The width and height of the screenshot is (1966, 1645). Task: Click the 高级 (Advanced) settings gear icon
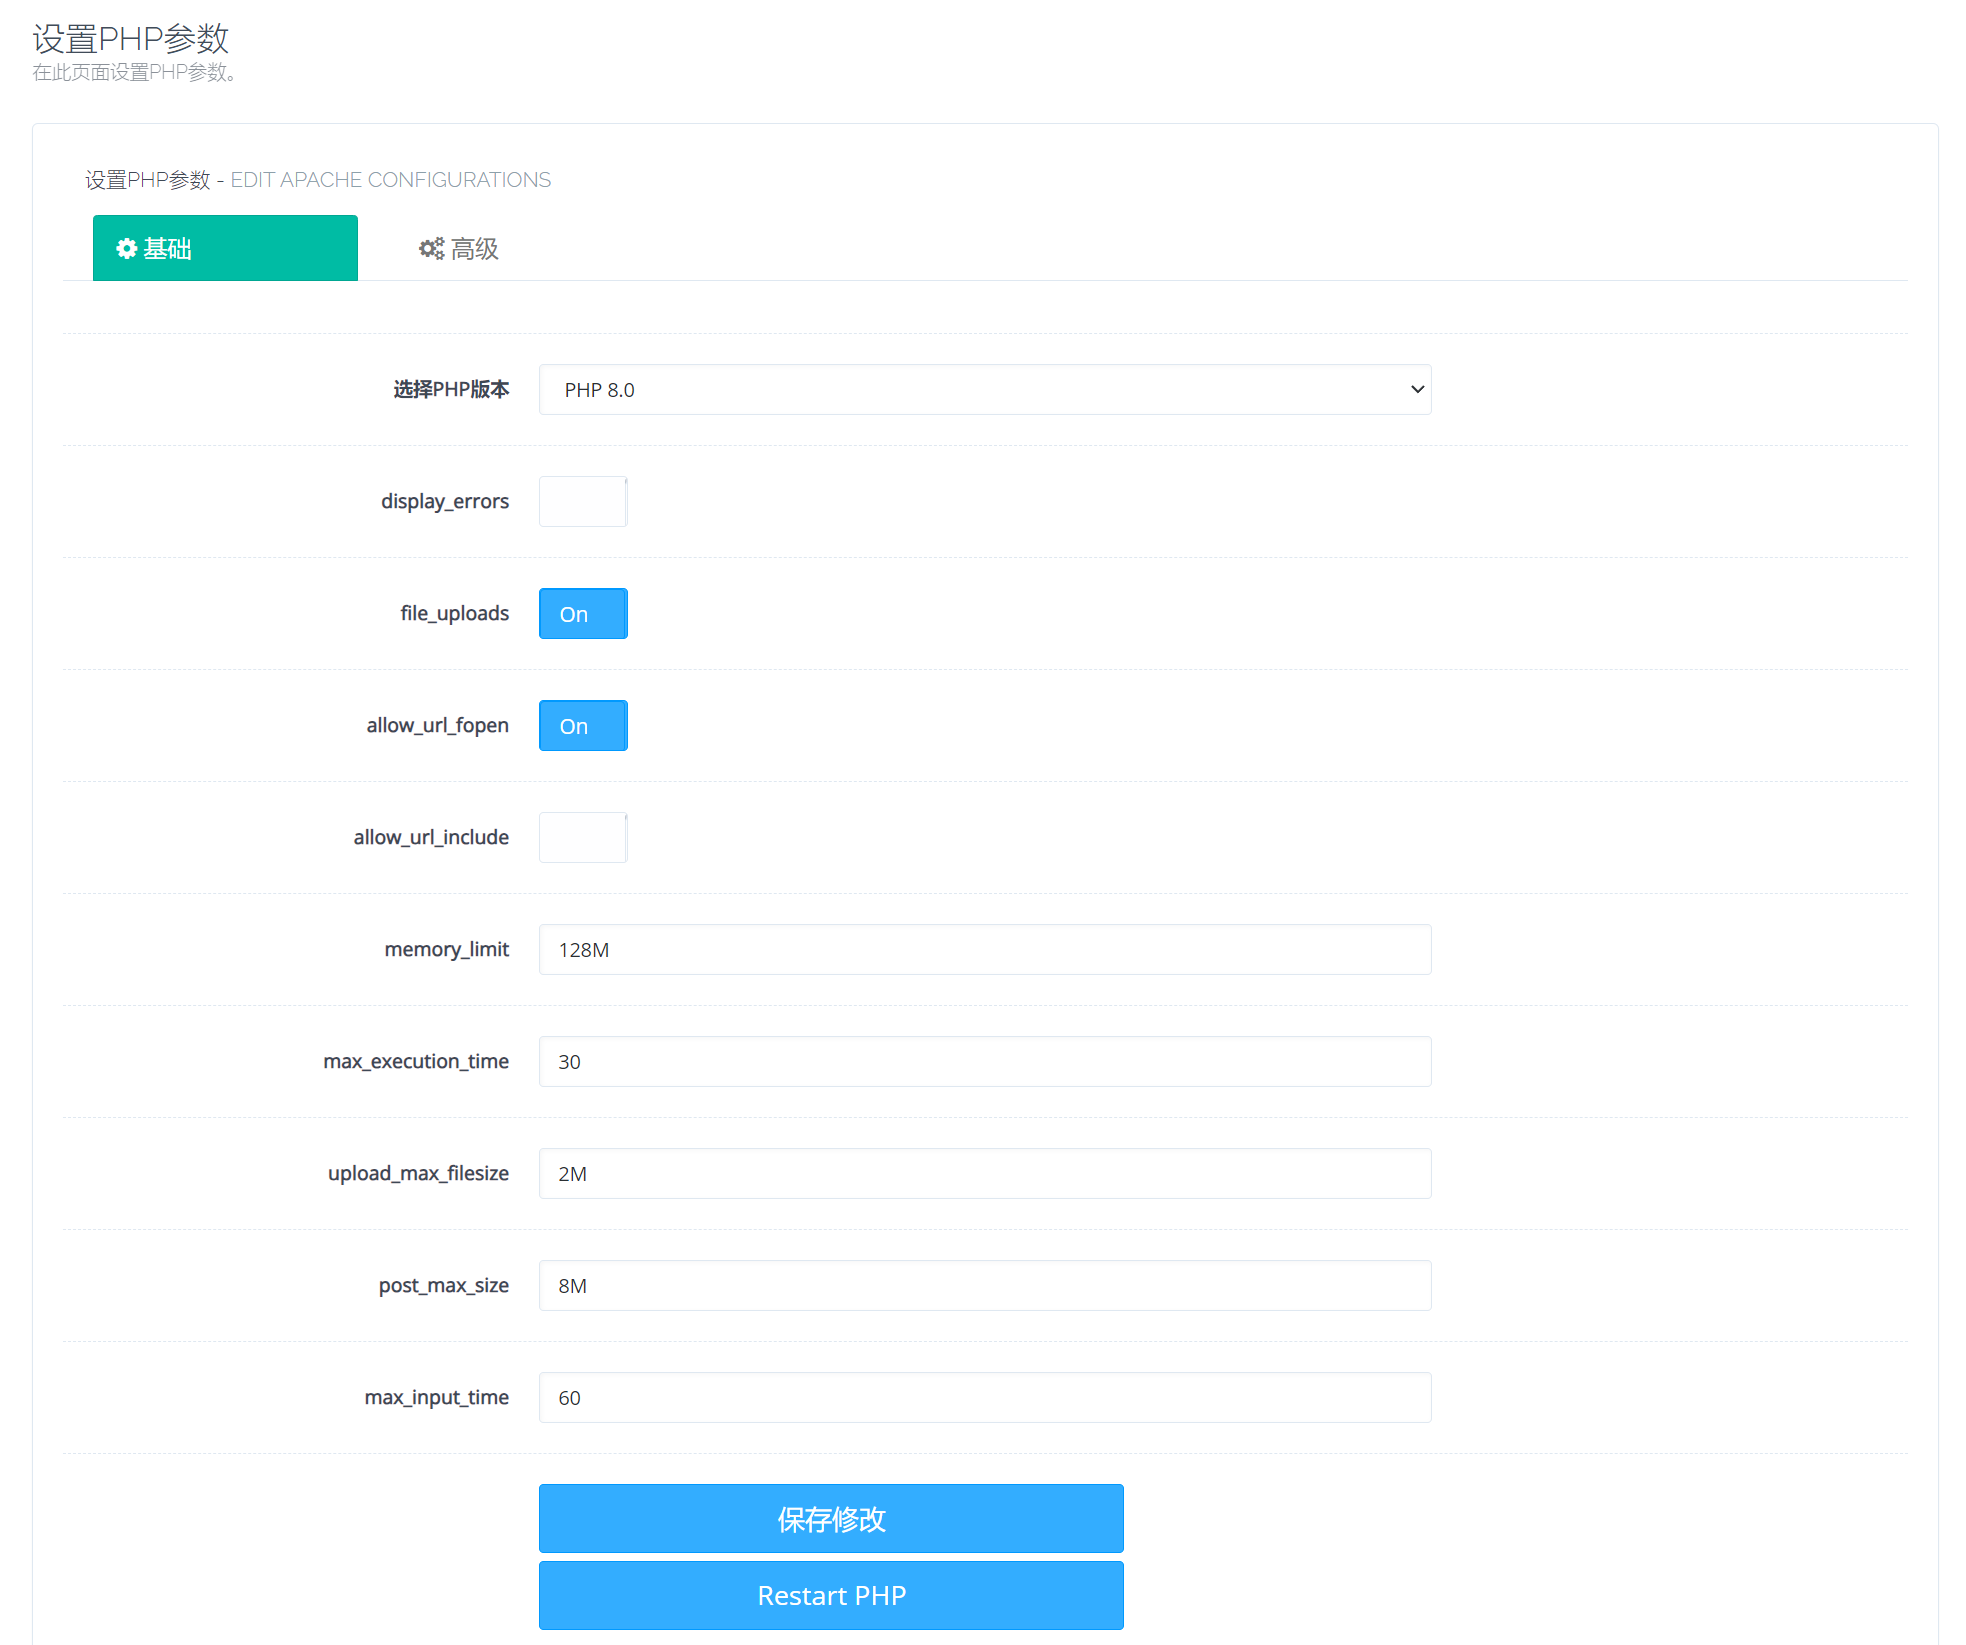(x=429, y=247)
